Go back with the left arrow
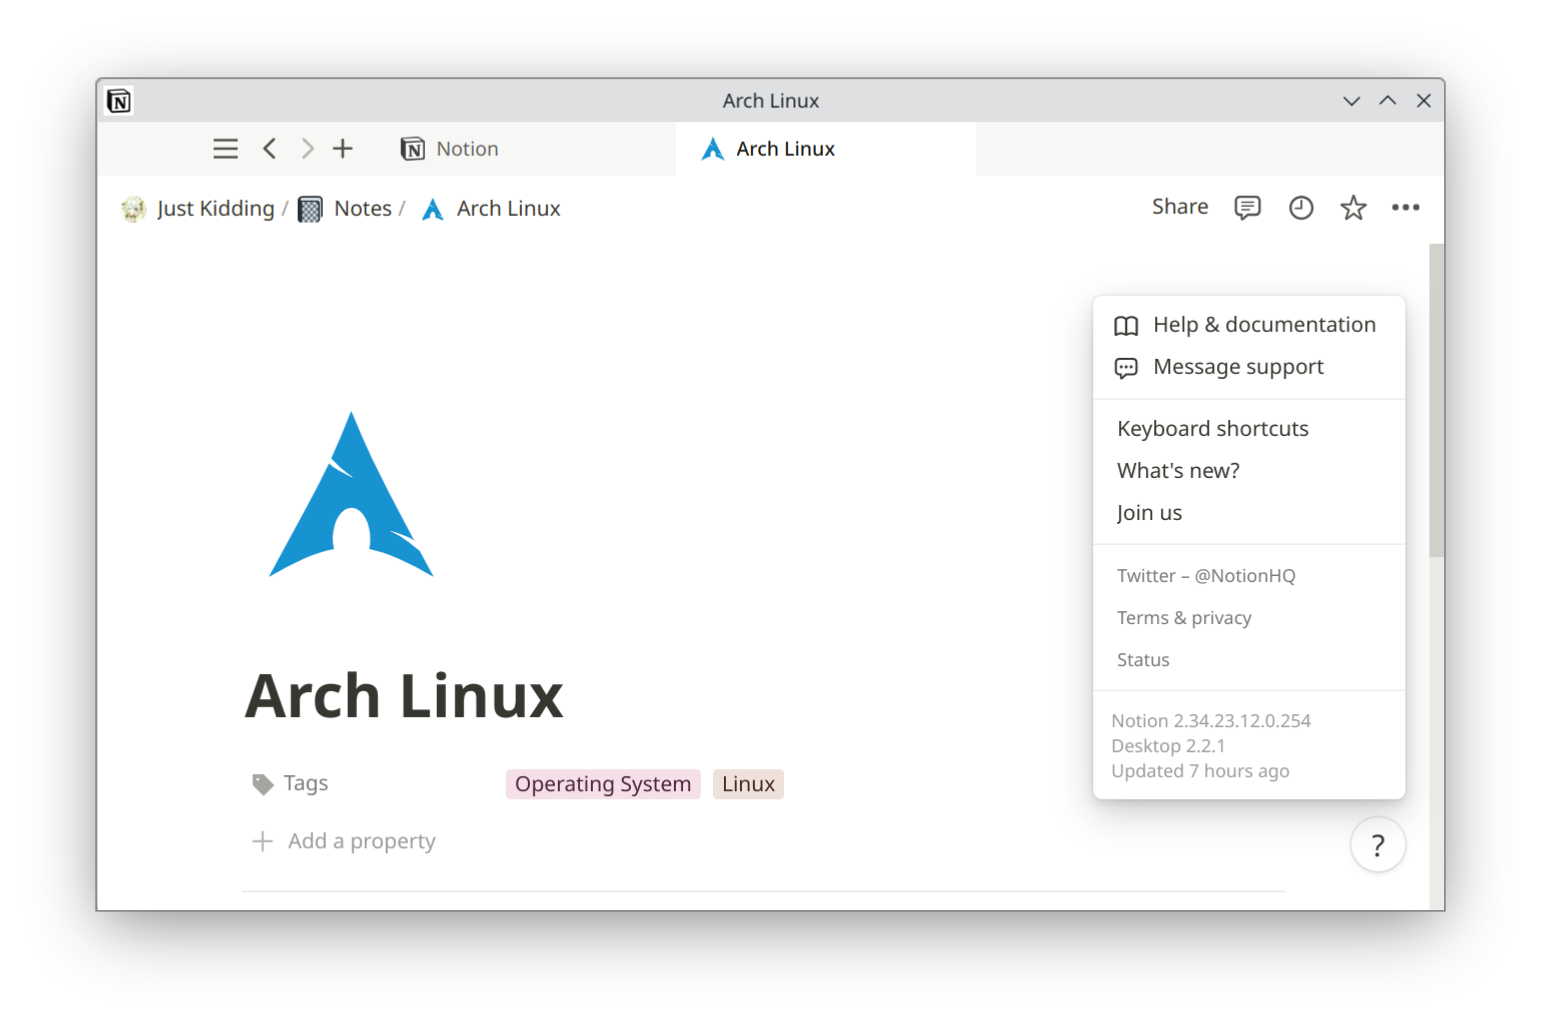Viewport: 1541px width, 1025px height. click(269, 149)
